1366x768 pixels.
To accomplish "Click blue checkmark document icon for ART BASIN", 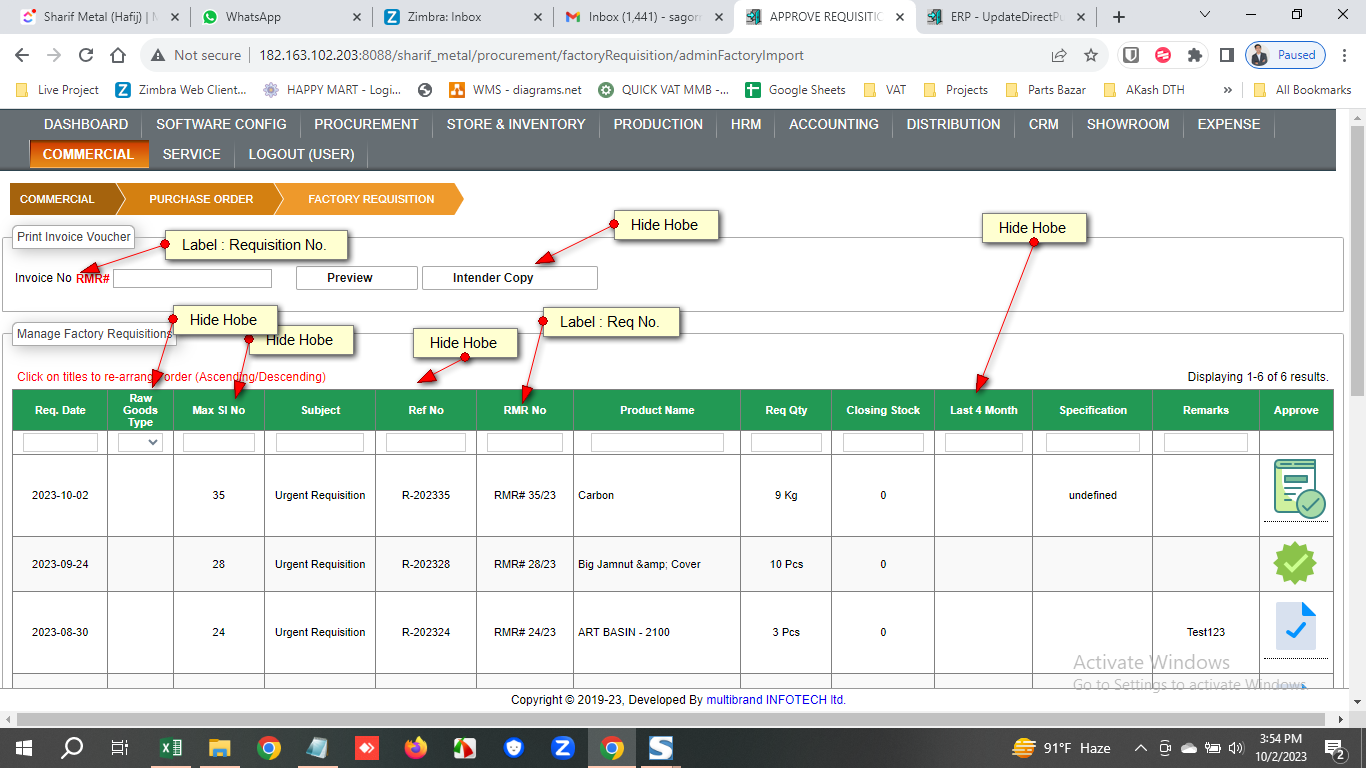I will click(x=1295, y=628).
